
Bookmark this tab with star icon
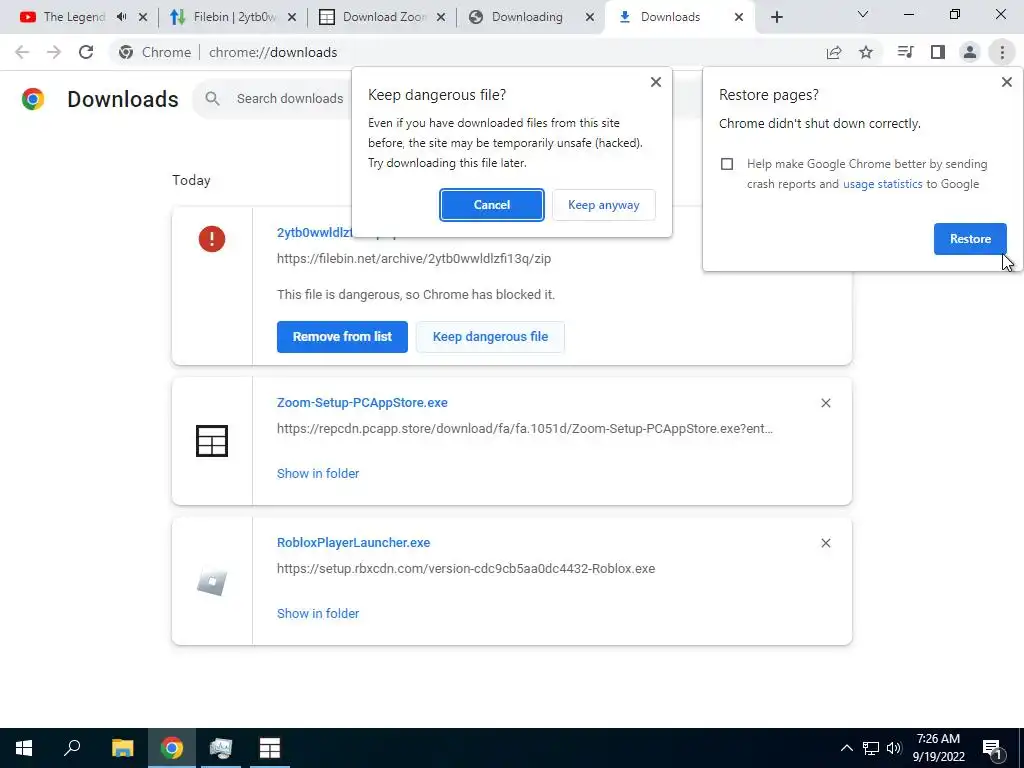[x=866, y=52]
